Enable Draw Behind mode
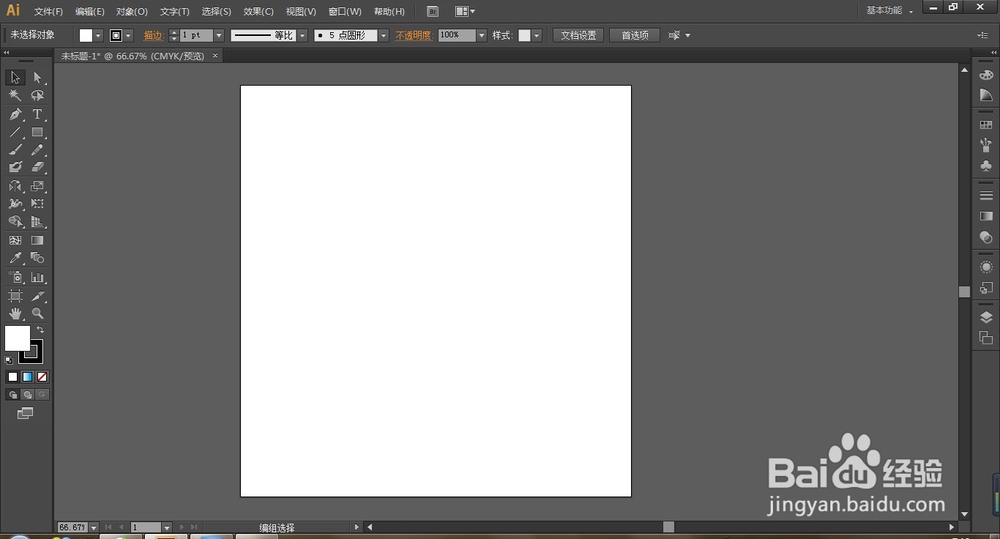 (27, 395)
